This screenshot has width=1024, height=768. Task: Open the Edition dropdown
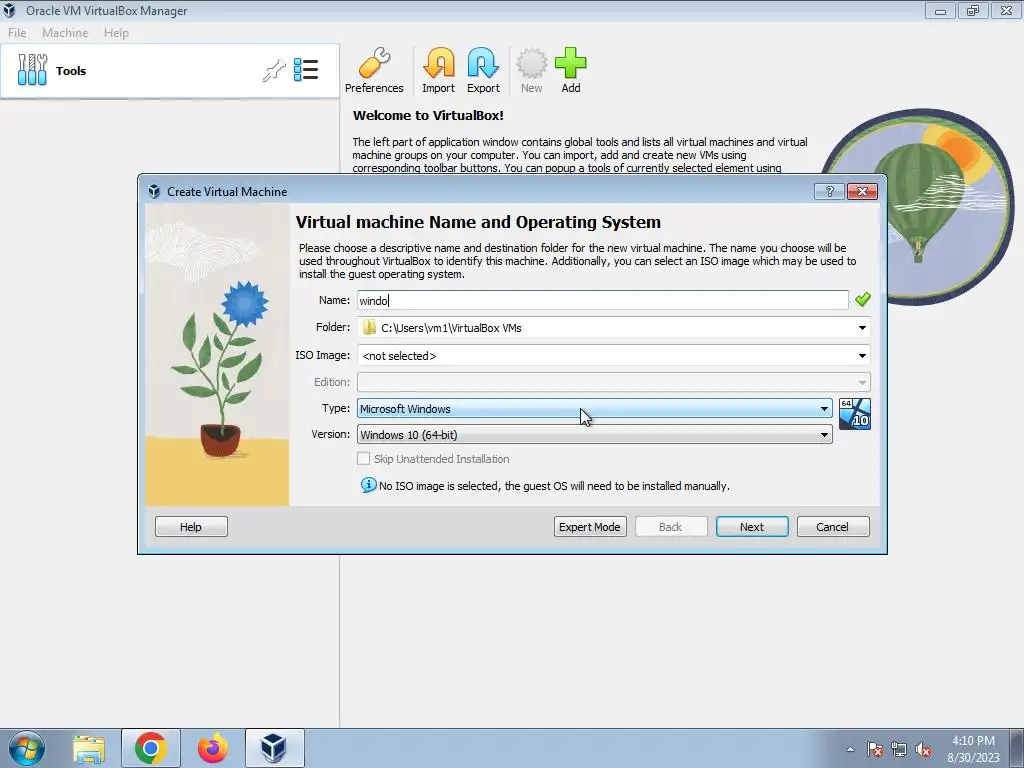[613, 382]
